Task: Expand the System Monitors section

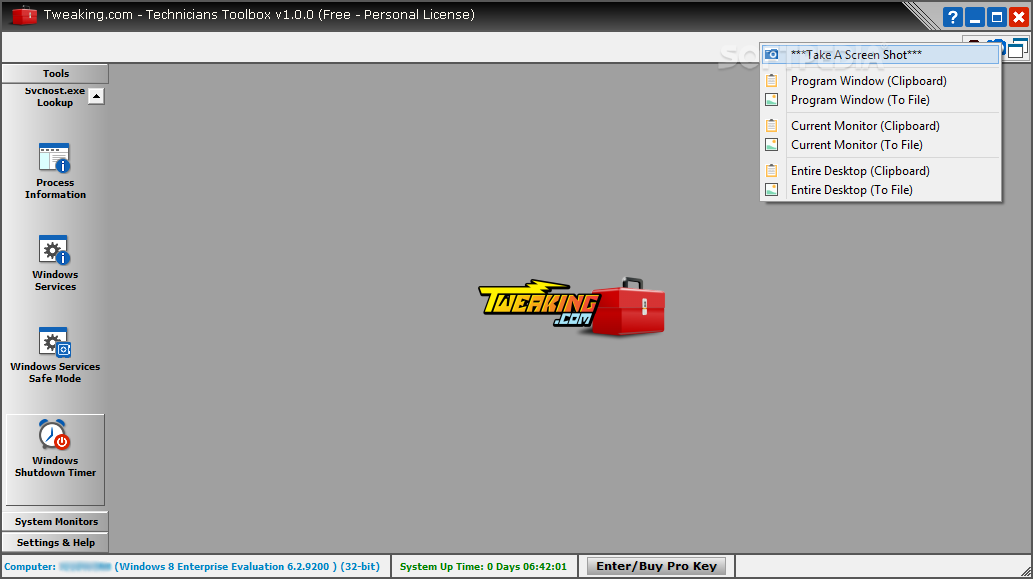Action: 55,521
